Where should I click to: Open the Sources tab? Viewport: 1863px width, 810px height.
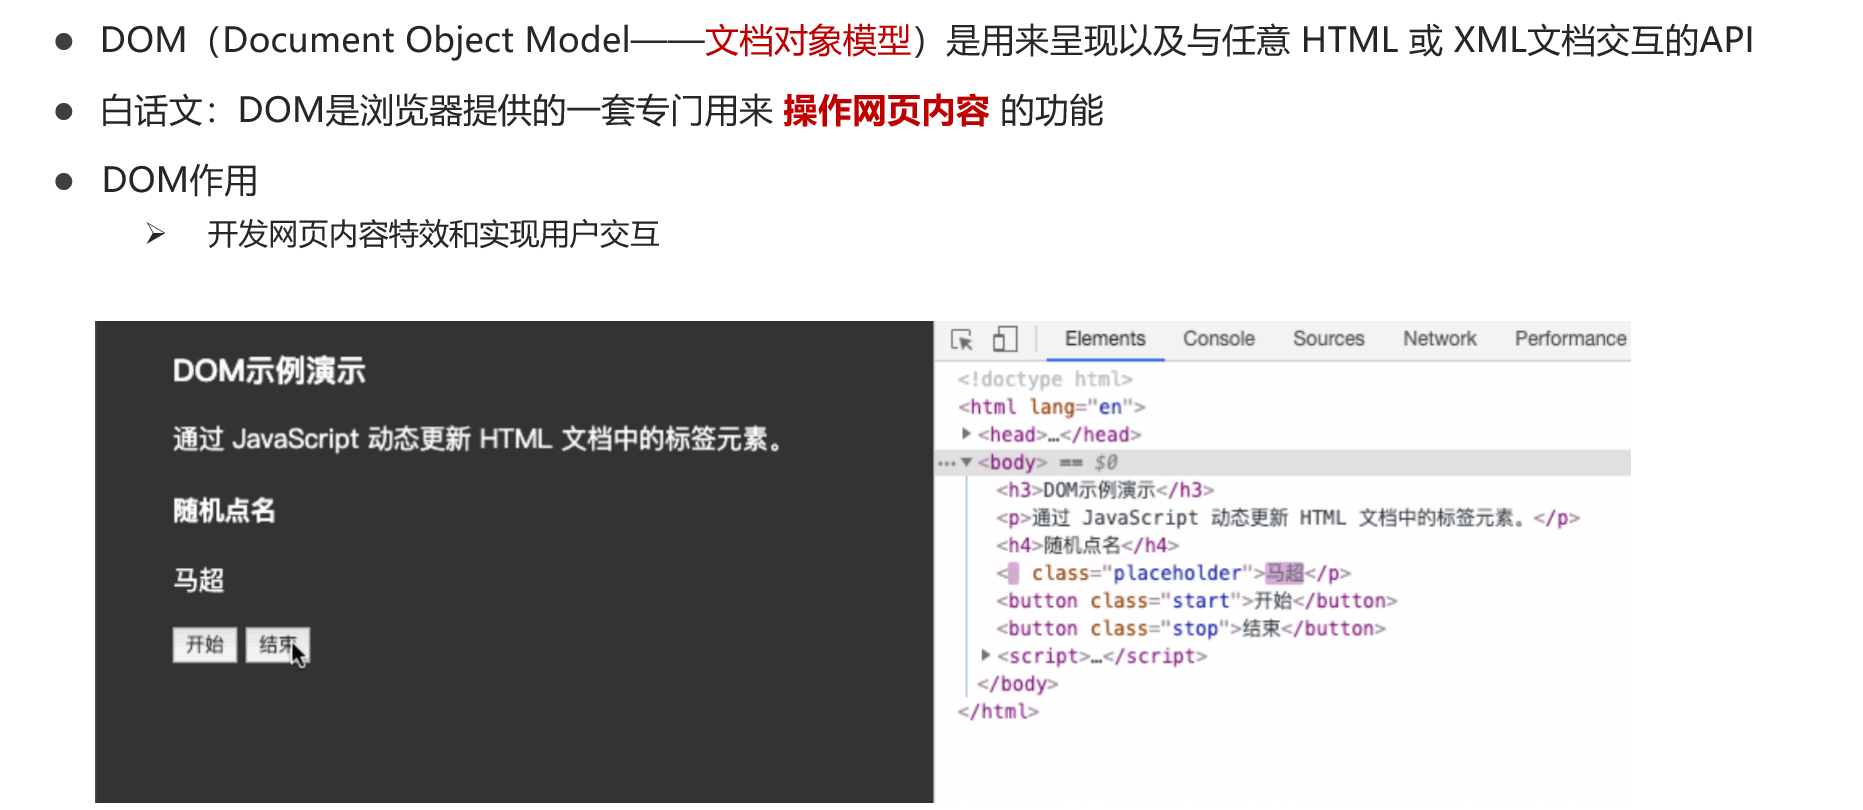point(1328,339)
